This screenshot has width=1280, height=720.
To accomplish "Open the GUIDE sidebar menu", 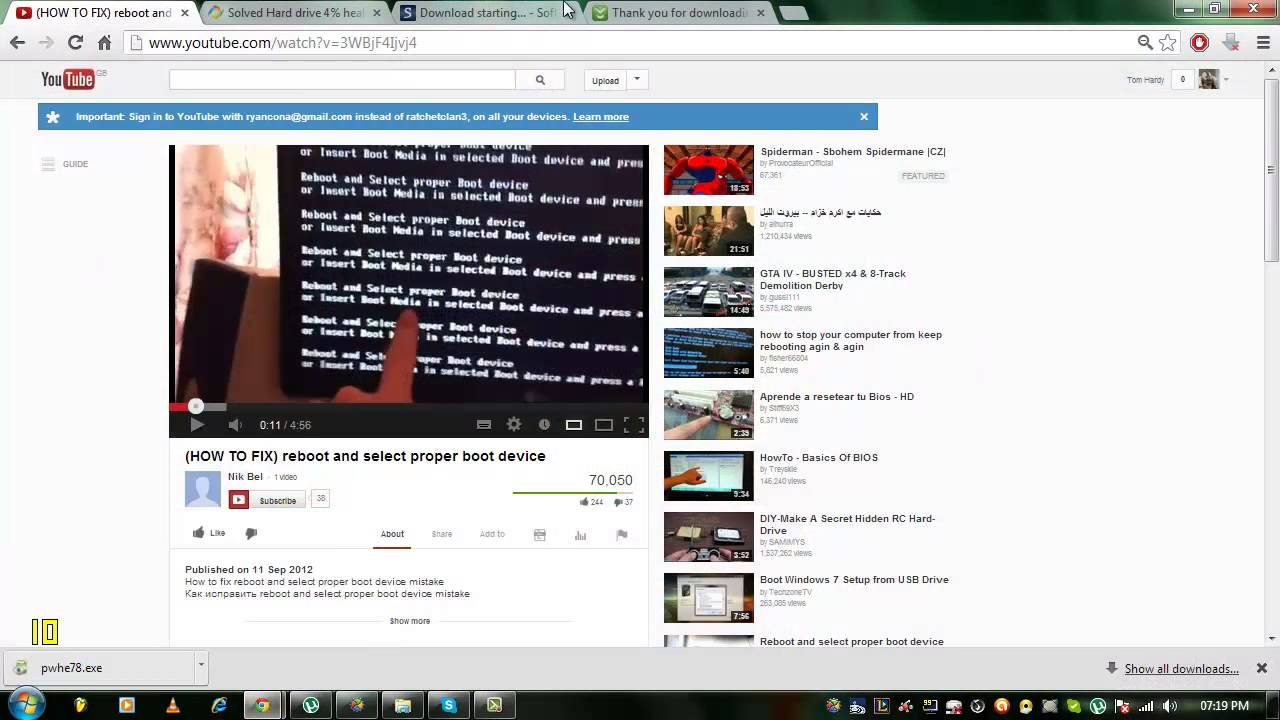I will pos(65,164).
